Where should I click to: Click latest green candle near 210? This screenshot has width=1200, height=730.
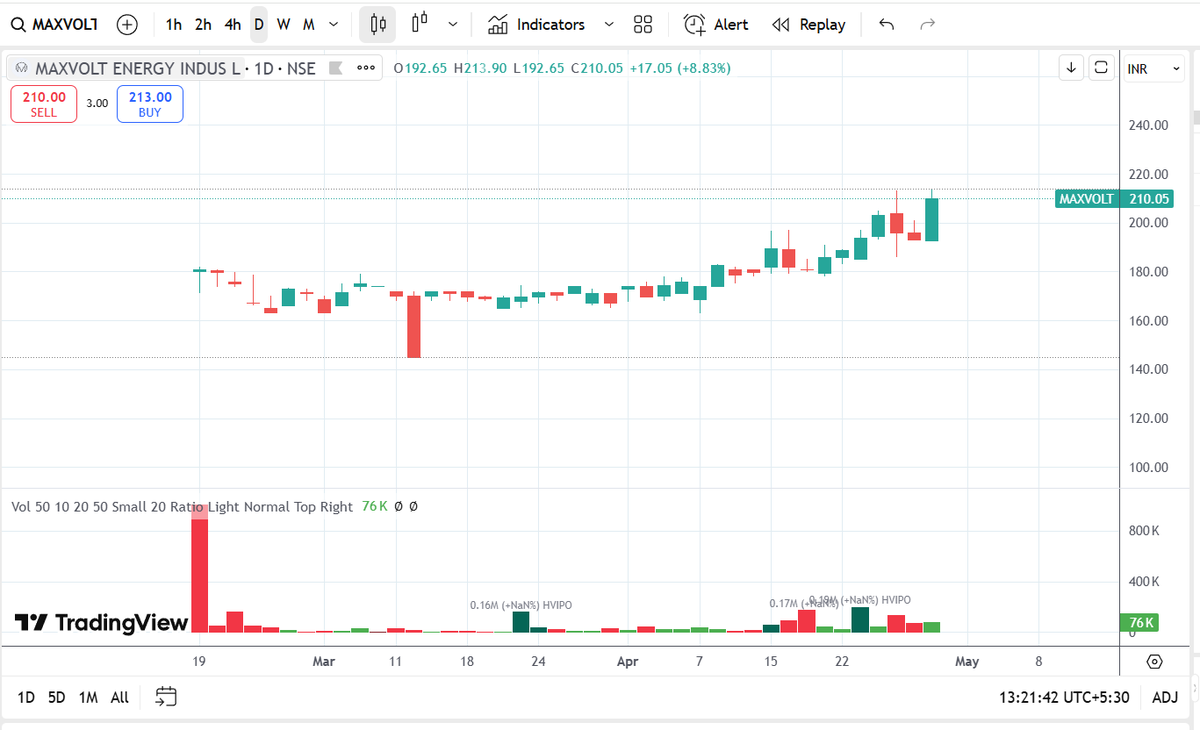point(932,219)
